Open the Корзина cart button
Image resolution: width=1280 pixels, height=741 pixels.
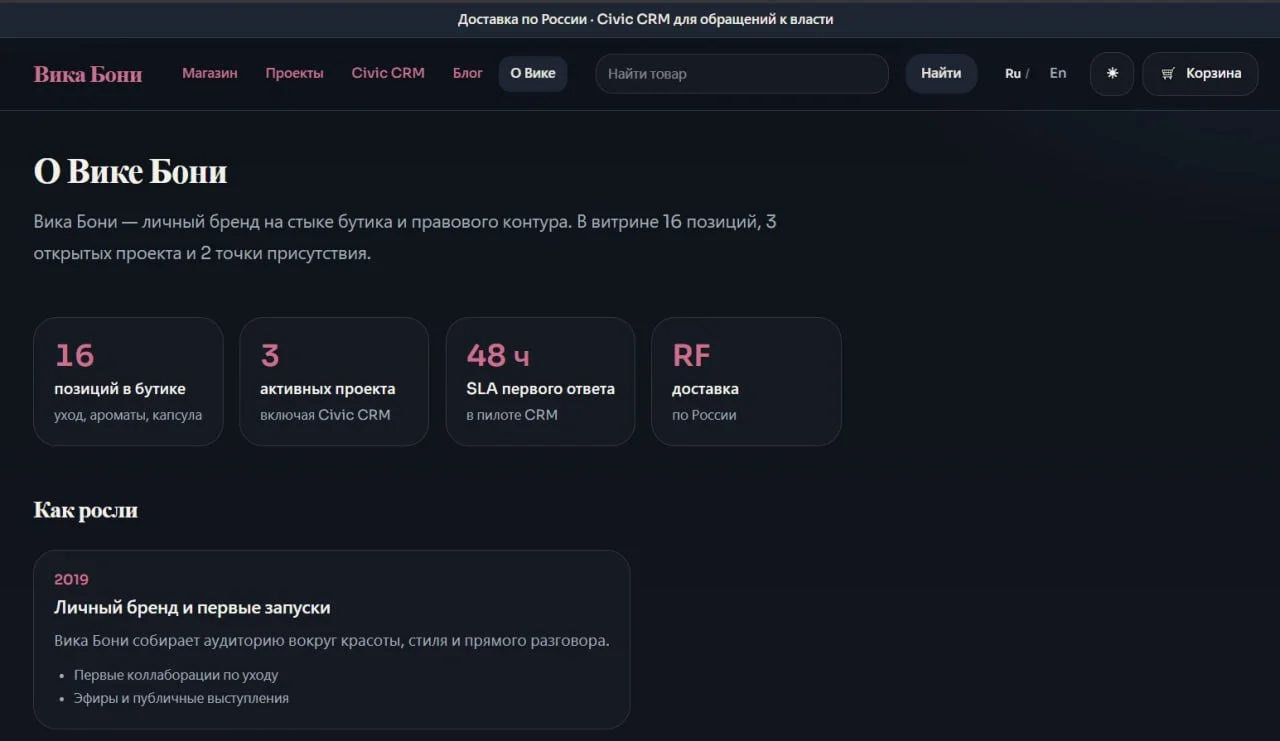[1200, 74]
